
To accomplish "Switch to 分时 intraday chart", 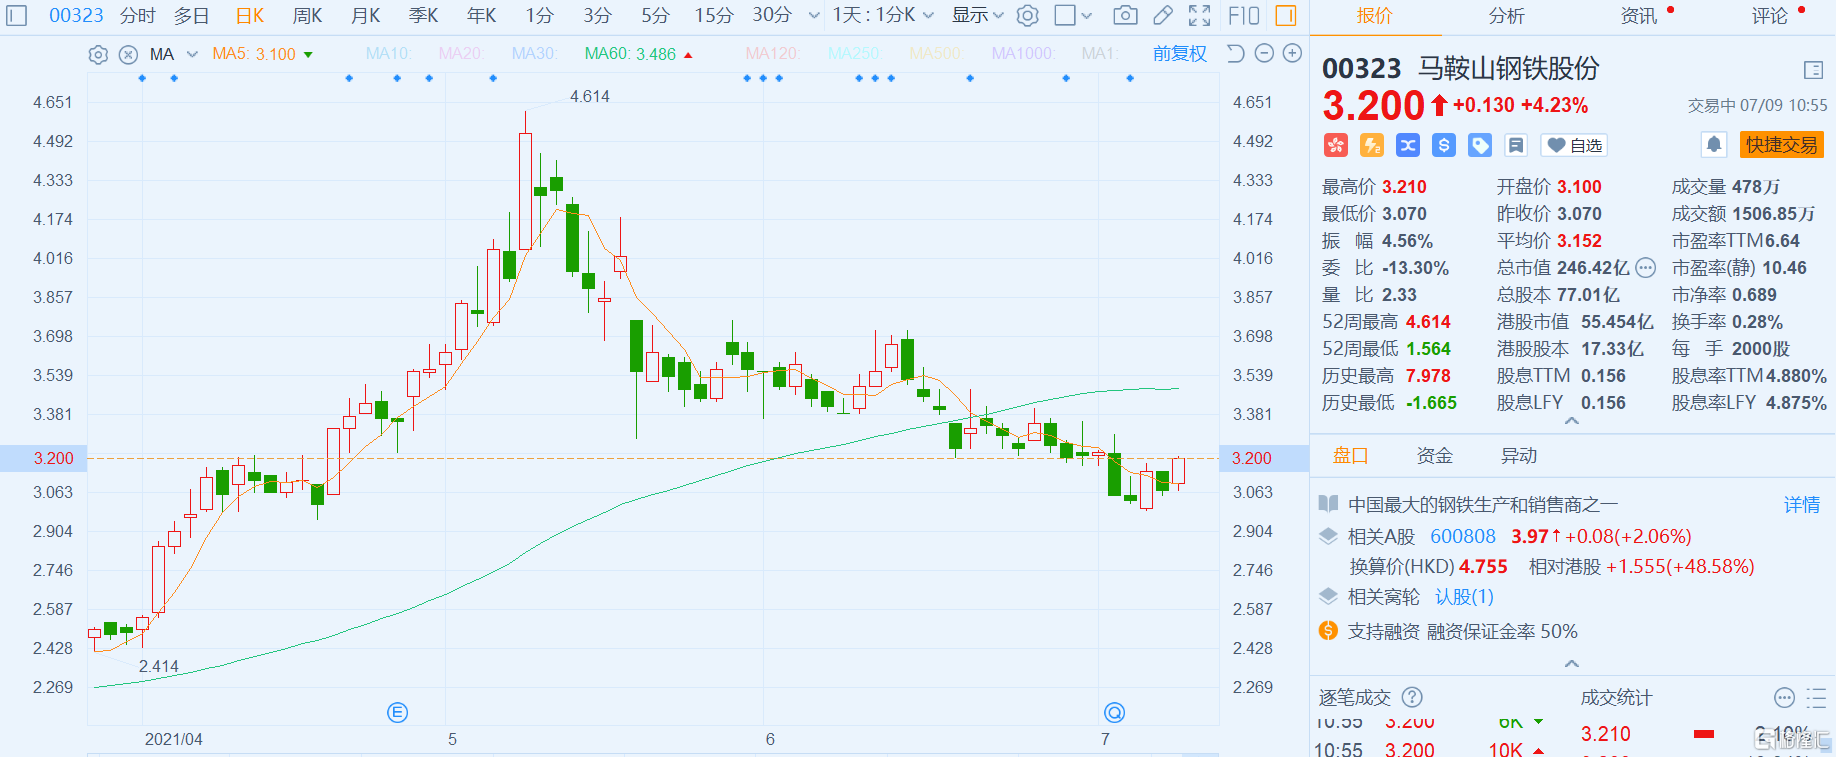I will click(x=138, y=15).
